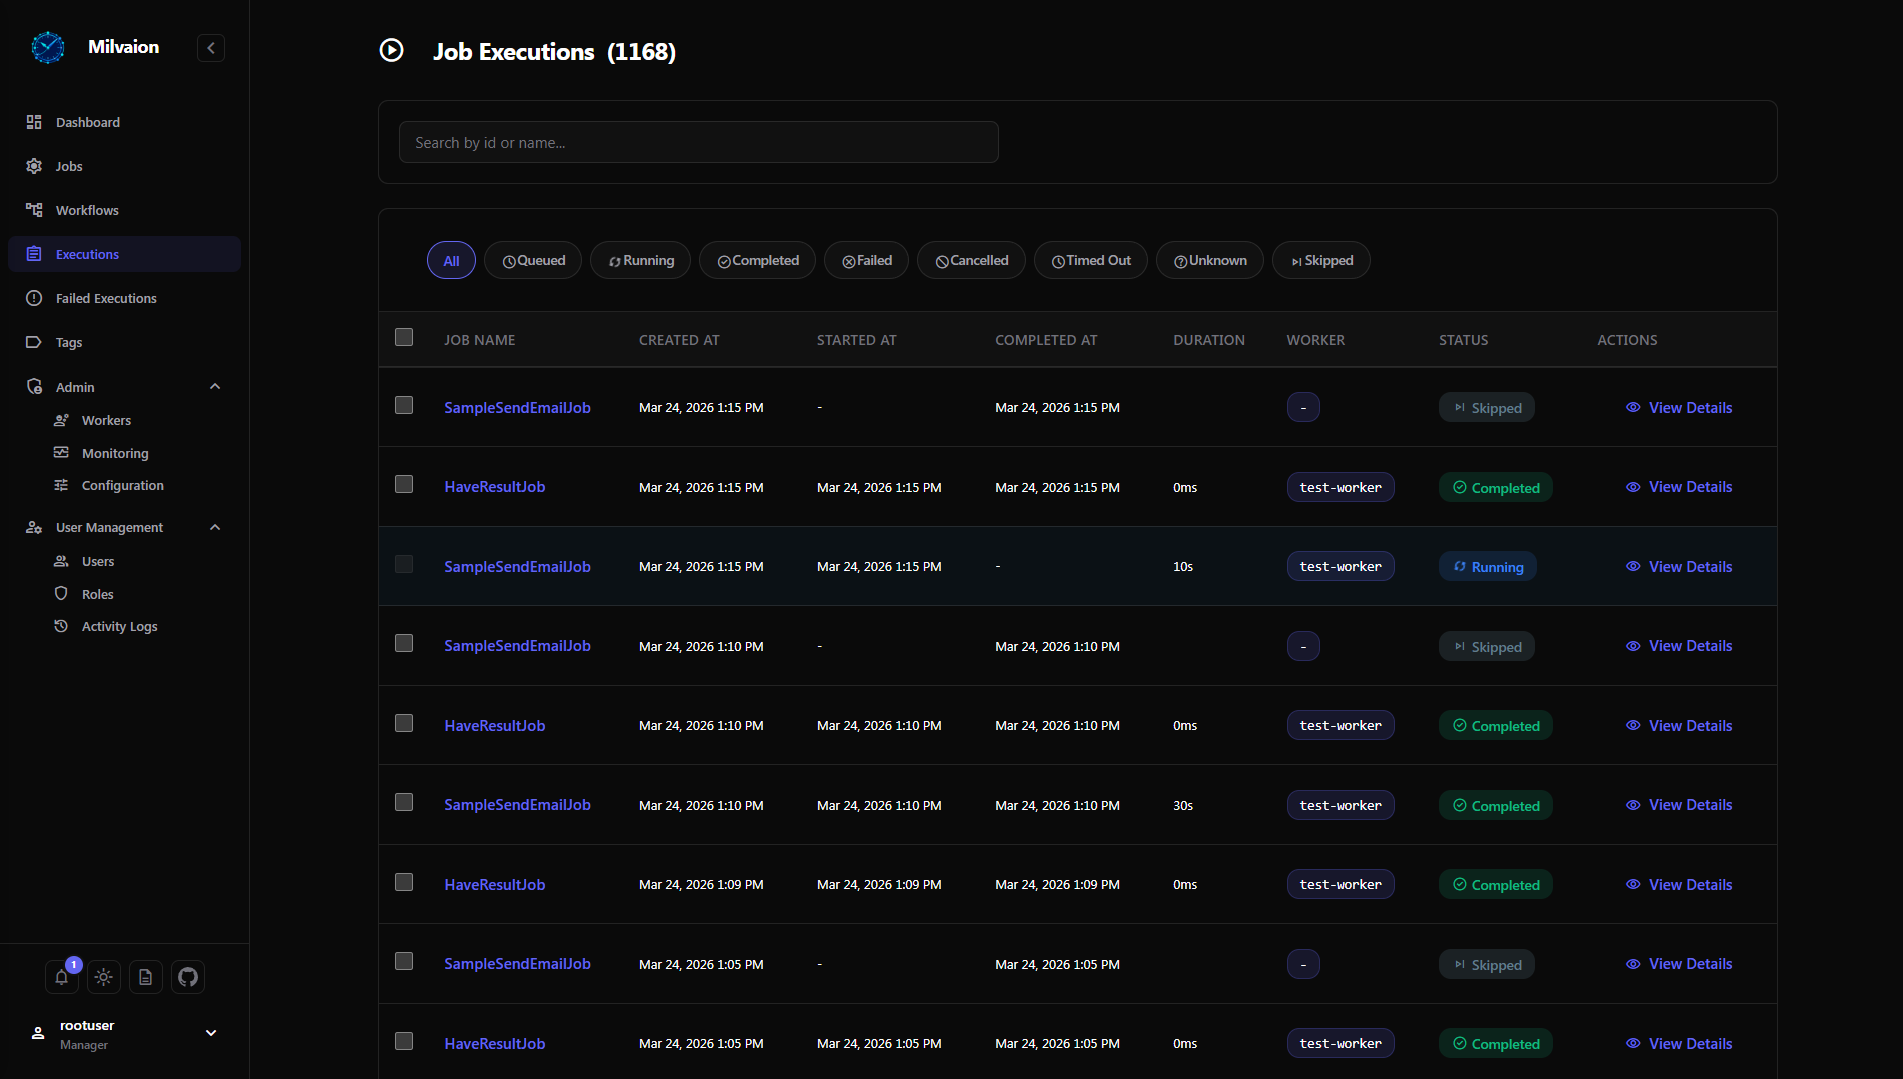Viewport: 1903px width, 1079px height.
Task: Select Workers under Admin
Action: click(x=106, y=420)
